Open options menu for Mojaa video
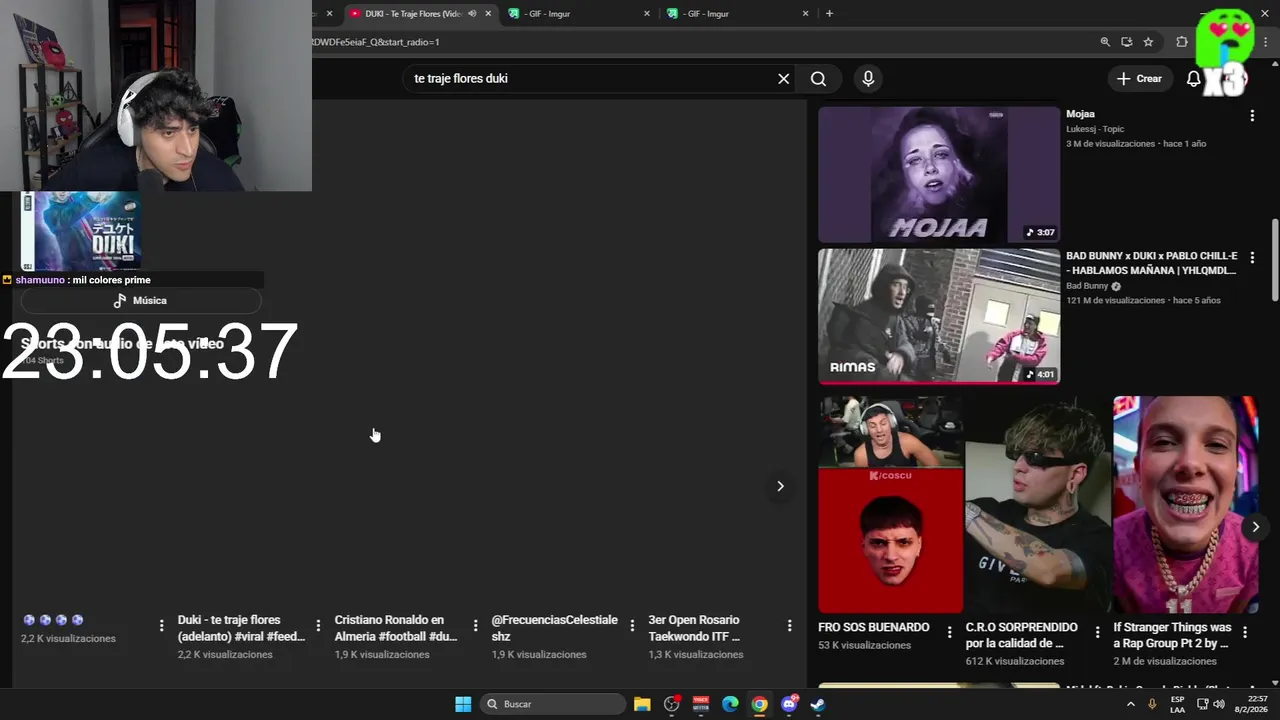 pyautogui.click(x=1252, y=116)
